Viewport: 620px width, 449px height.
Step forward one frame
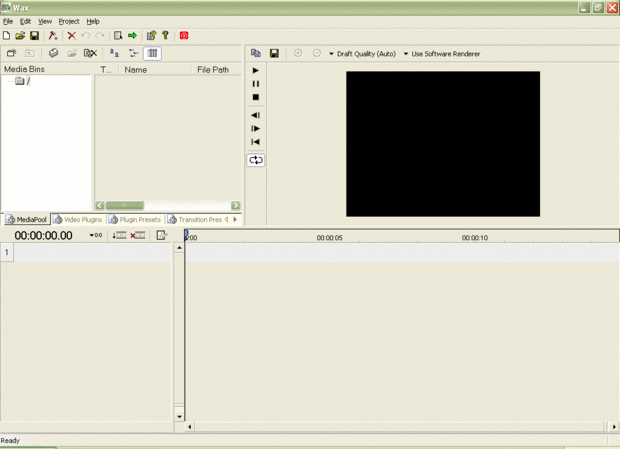click(x=255, y=128)
